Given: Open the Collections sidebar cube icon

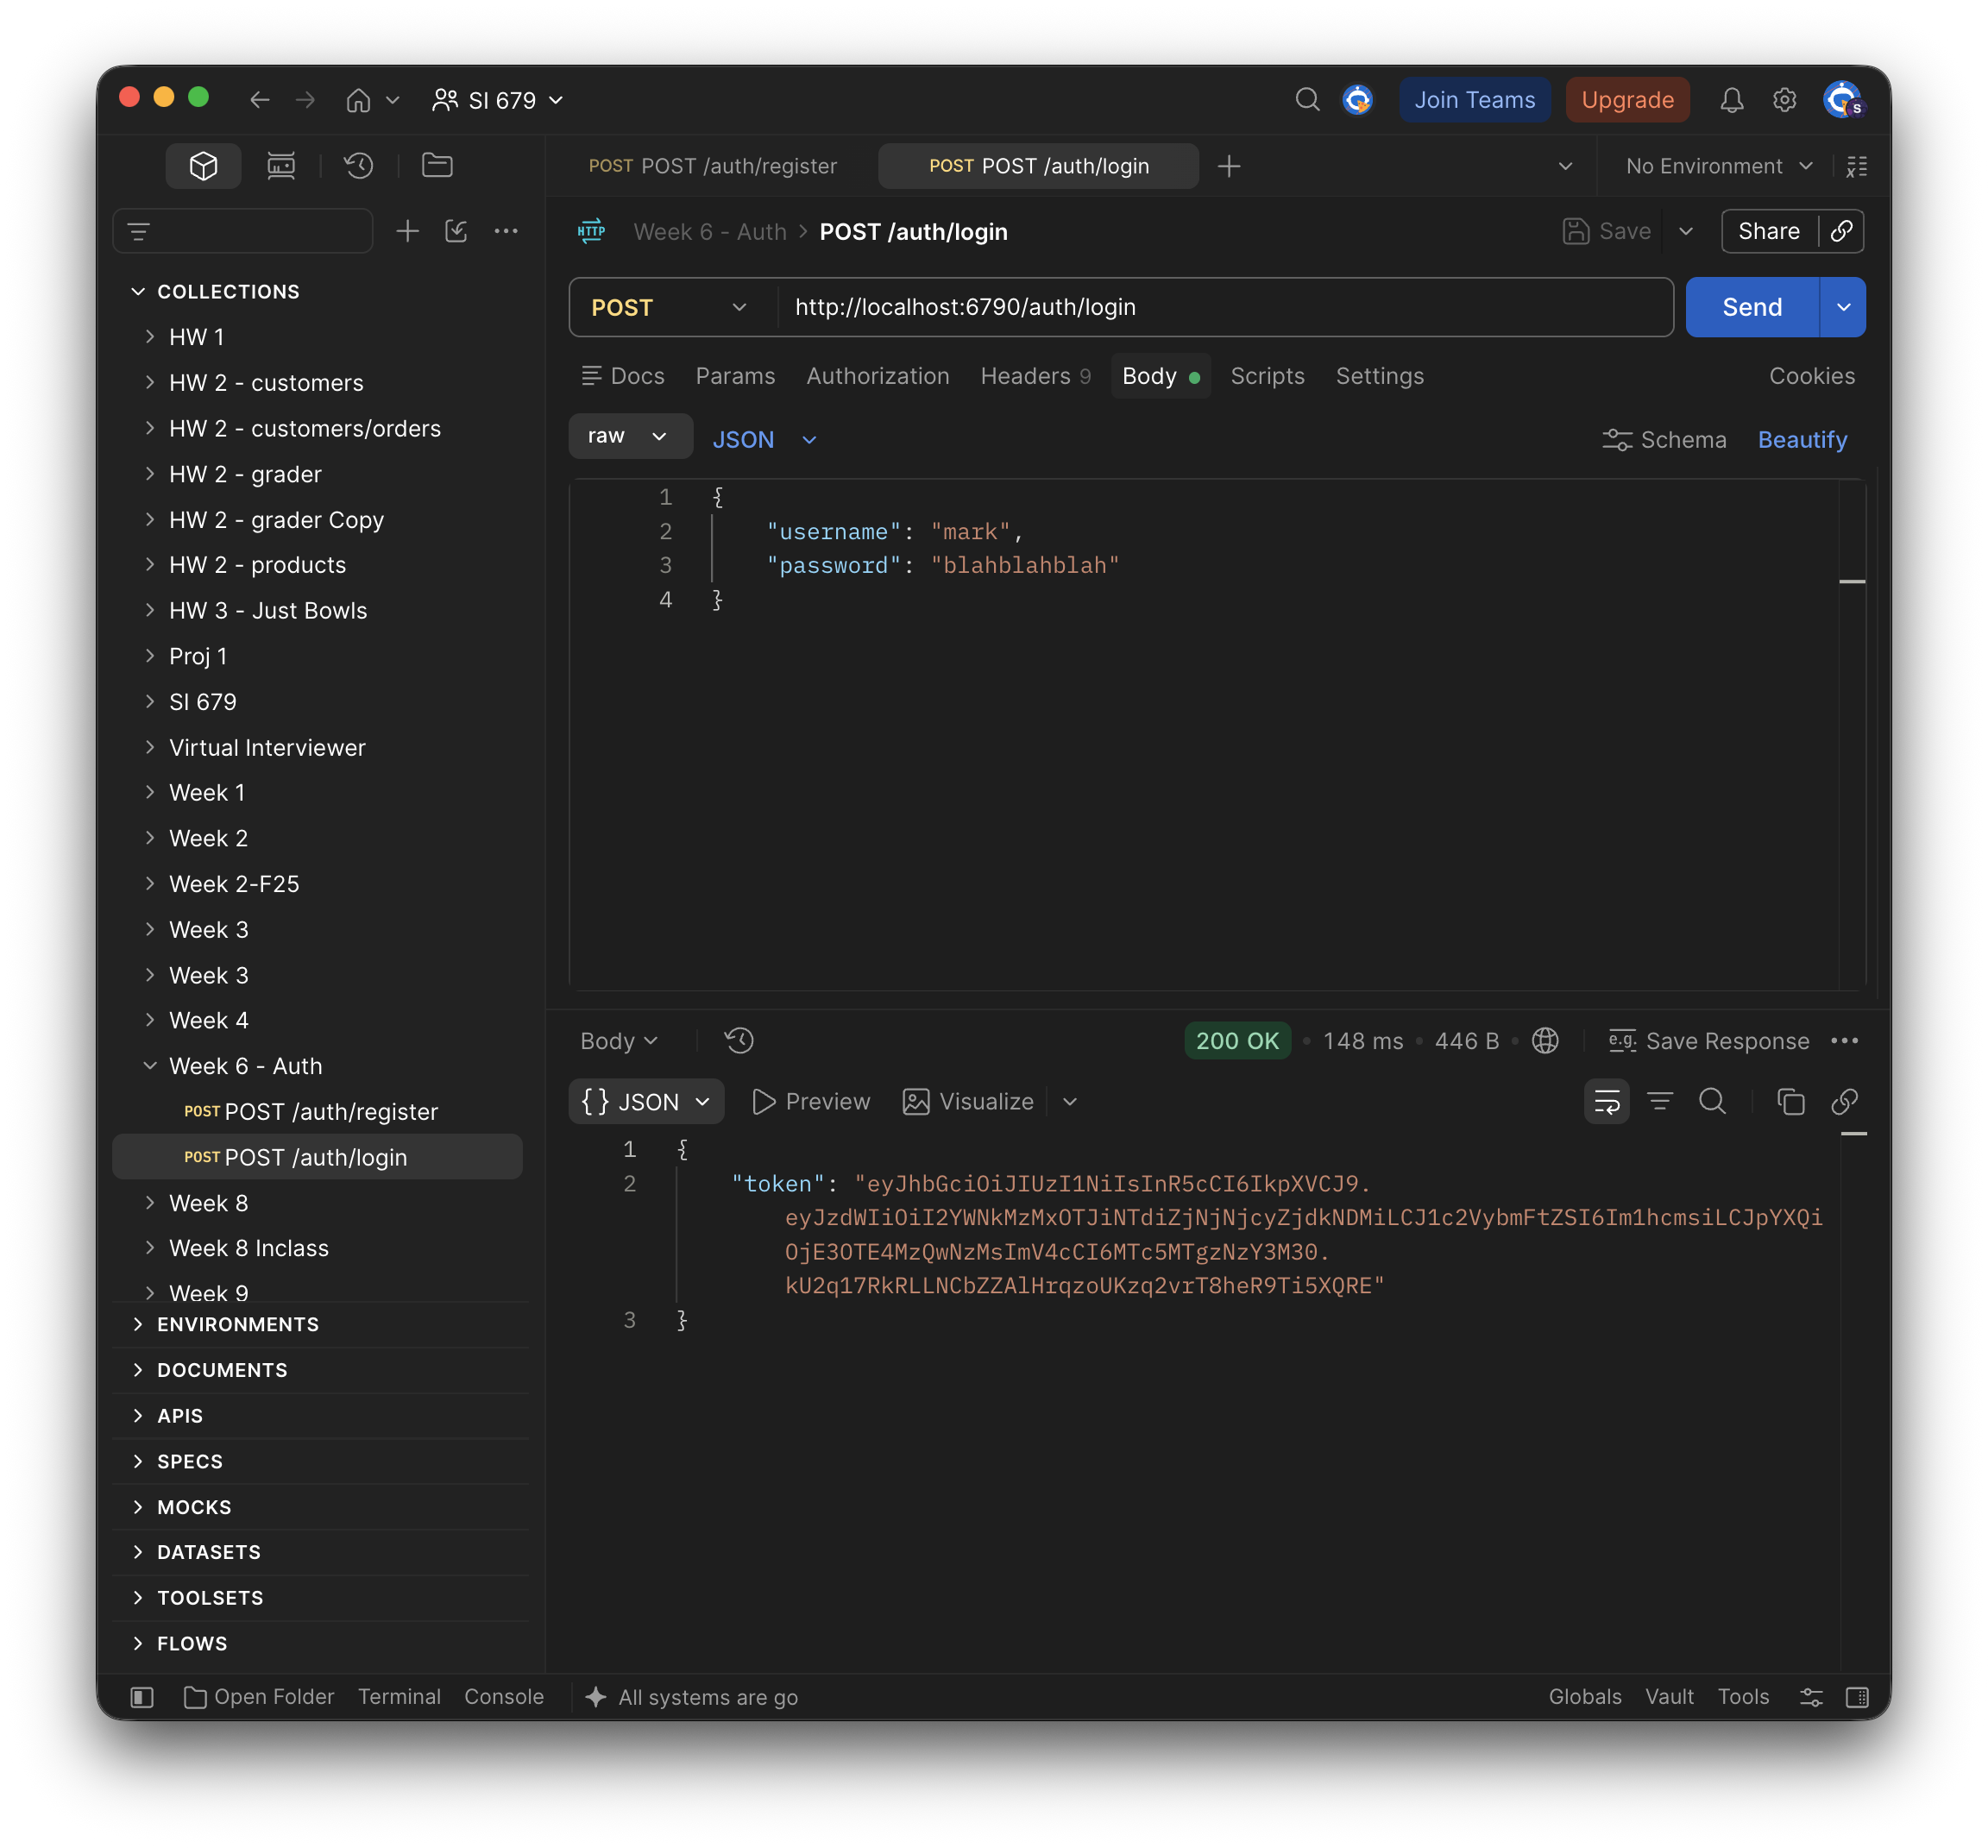Looking at the screenshot, I should point(203,166).
